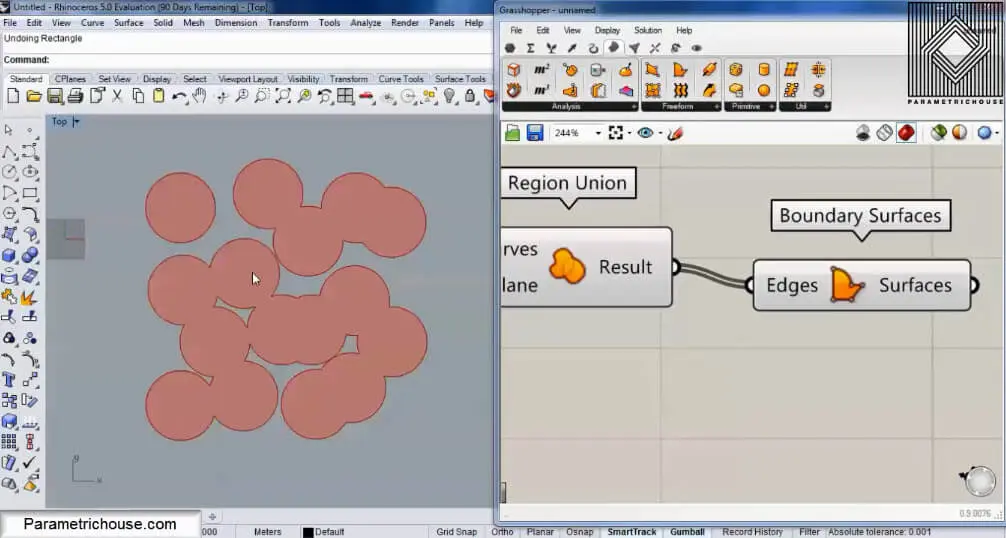Select the Pan hand tool in Rhino
Viewport: 1006px width, 538px height.
(x=200, y=96)
